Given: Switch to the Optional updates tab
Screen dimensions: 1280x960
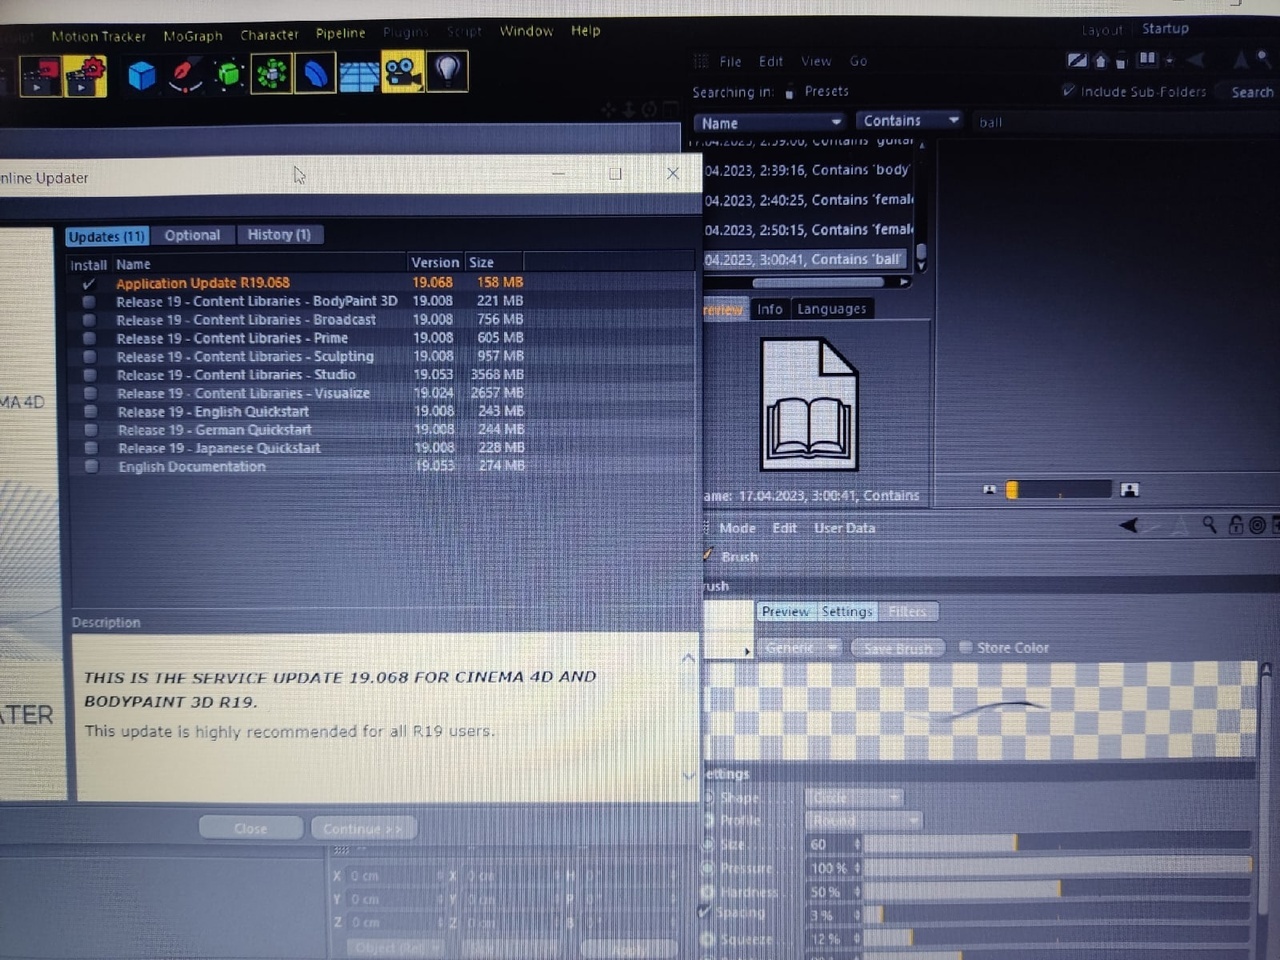Looking at the screenshot, I should pyautogui.click(x=192, y=235).
